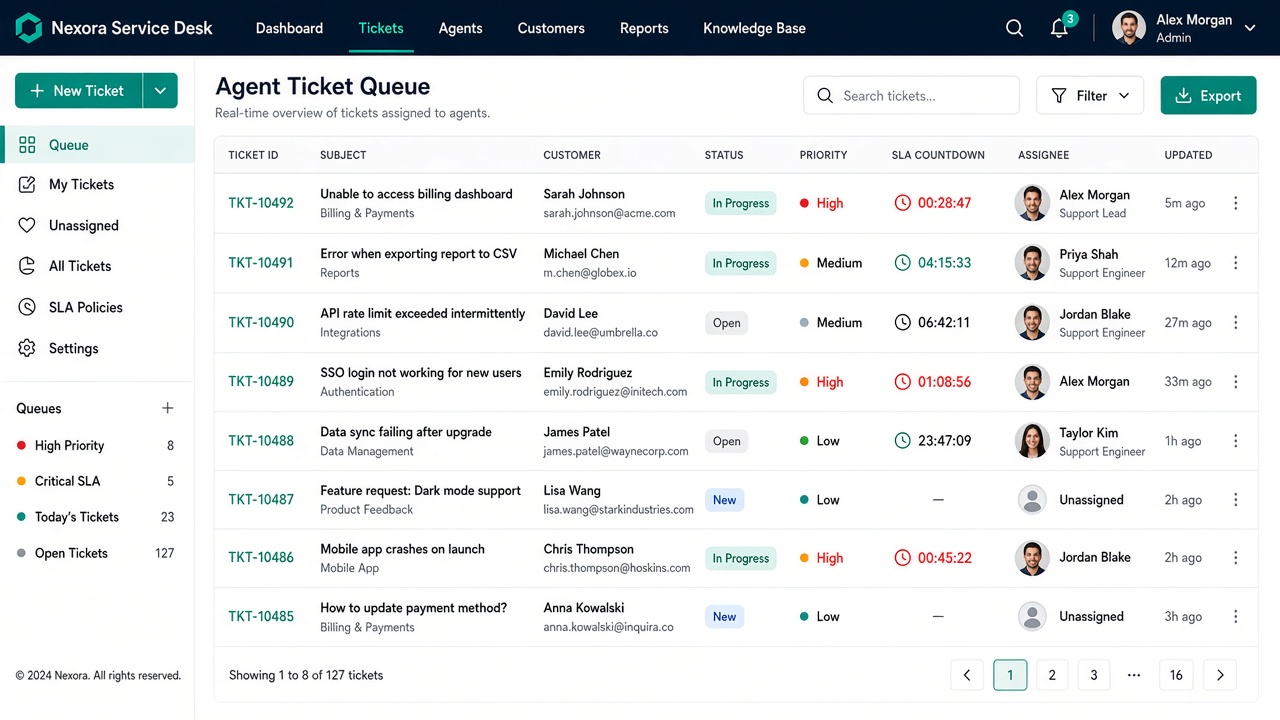Export the ticket queue
The image size is (1280, 720).
[1208, 96]
